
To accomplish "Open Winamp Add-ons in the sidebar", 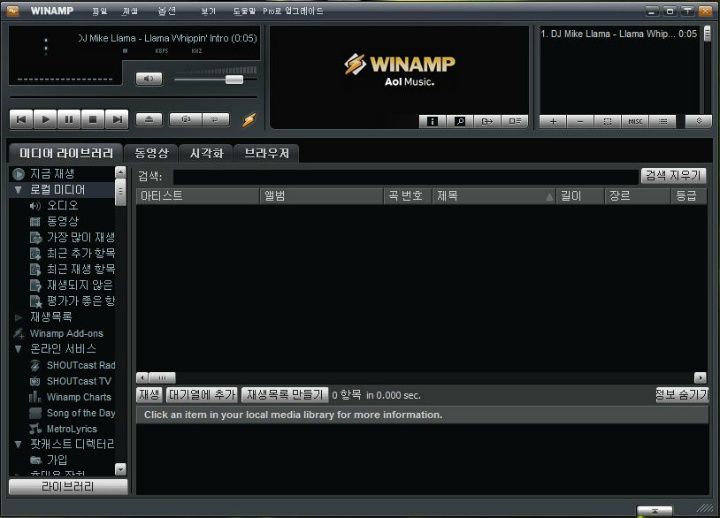I will click(66, 333).
